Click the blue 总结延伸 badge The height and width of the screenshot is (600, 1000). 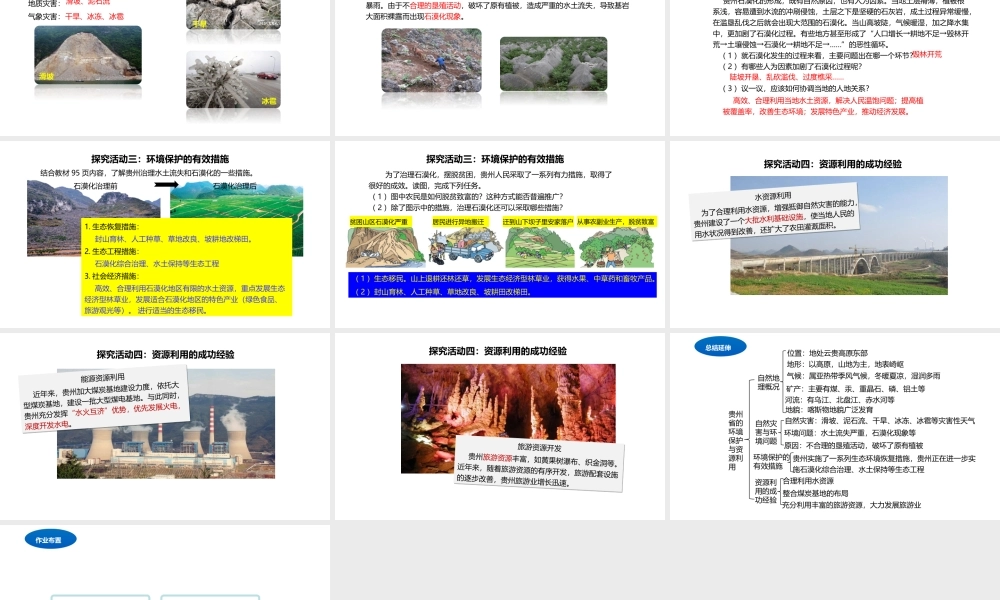pyautogui.click(x=720, y=348)
